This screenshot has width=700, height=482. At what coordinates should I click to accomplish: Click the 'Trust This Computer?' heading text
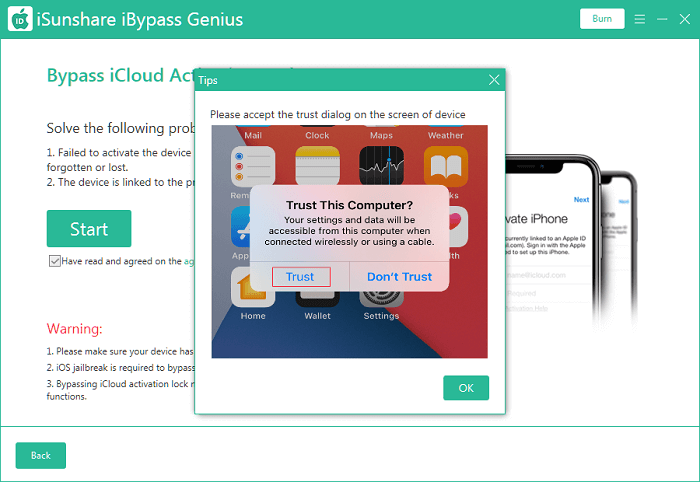(350, 205)
